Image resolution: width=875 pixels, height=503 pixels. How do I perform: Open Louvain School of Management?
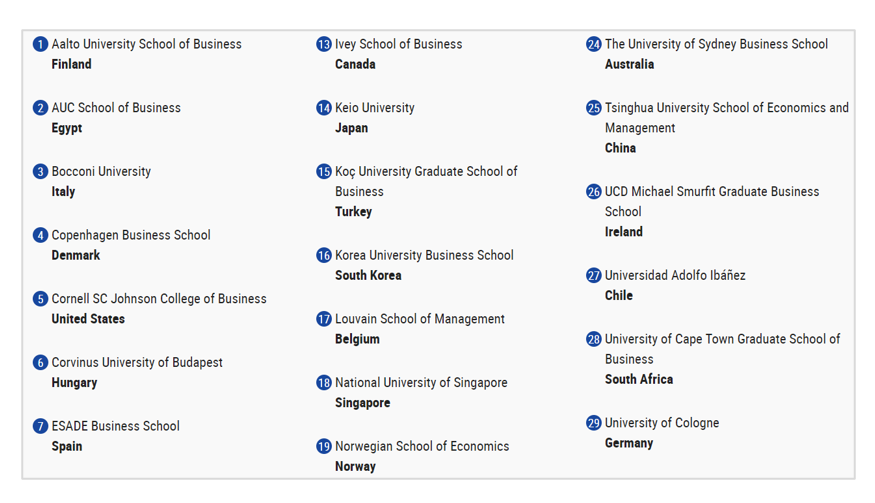[x=420, y=319]
